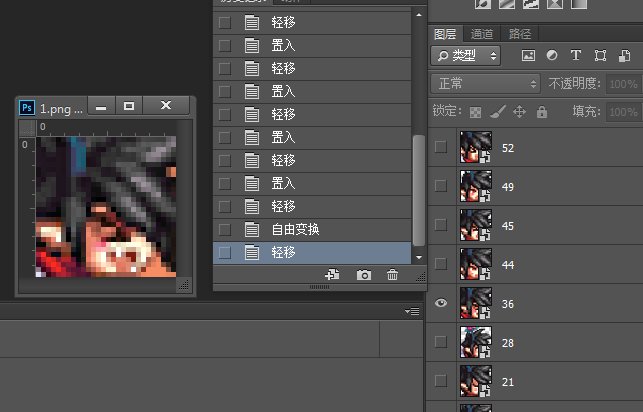Select layer 49 thumbnail
This screenshot has height=412, width=643.
pyautogui.click(x=476, y=186)
